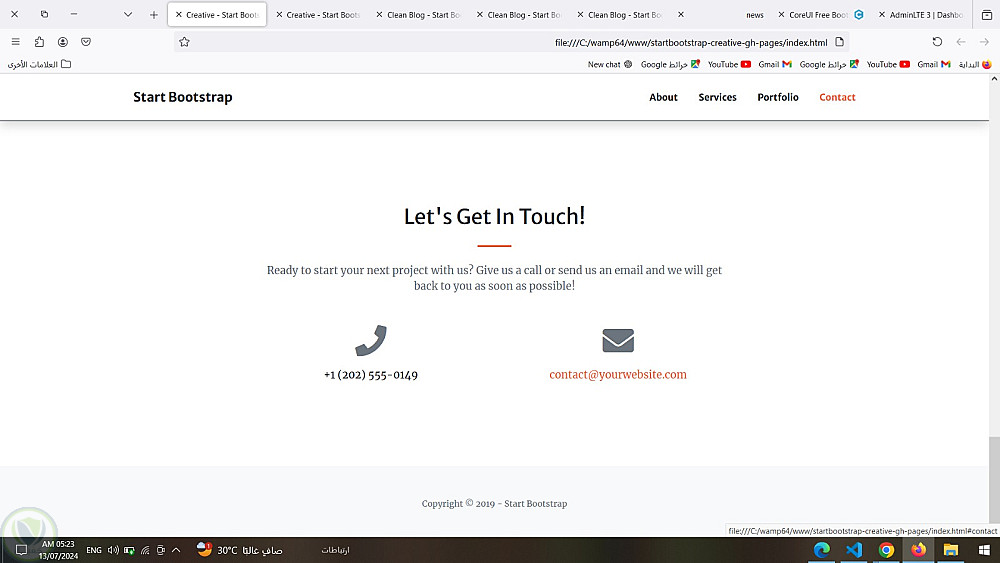Click the Meet Now tray icon

pyautogui.click(x=161, y=550)
